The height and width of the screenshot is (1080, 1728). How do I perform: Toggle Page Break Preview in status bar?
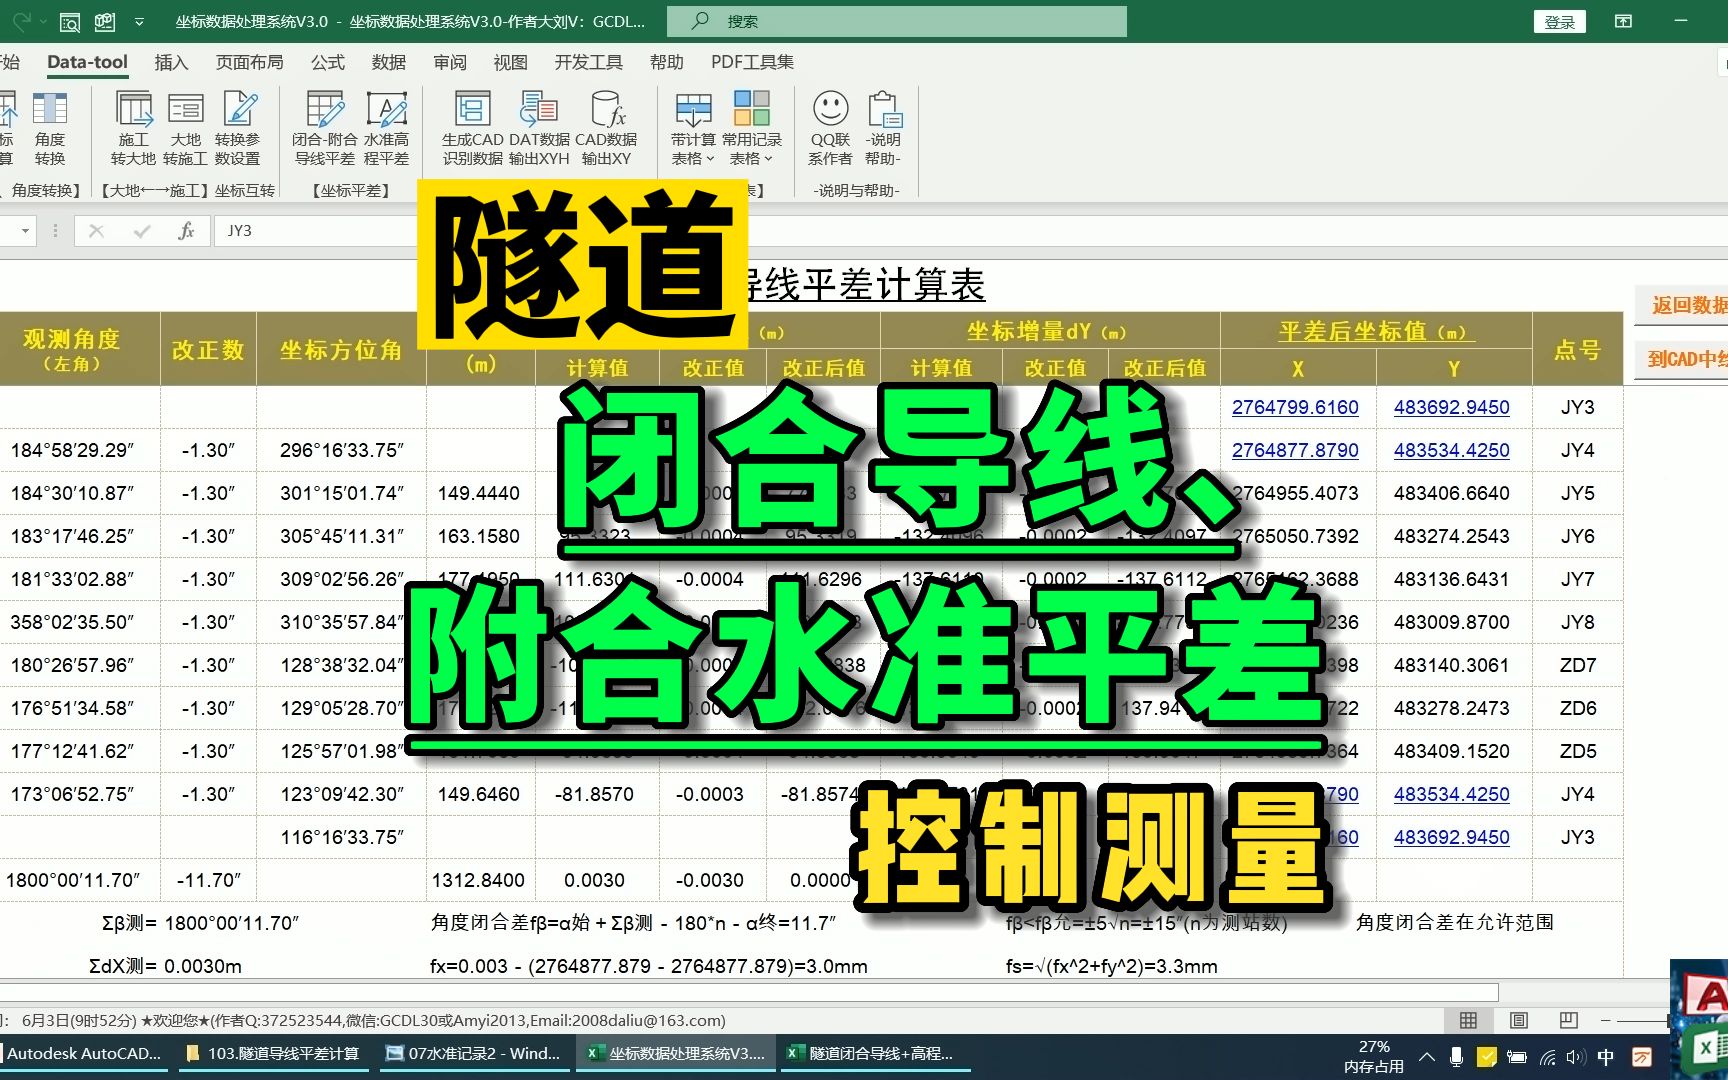click(1568, 1020)
